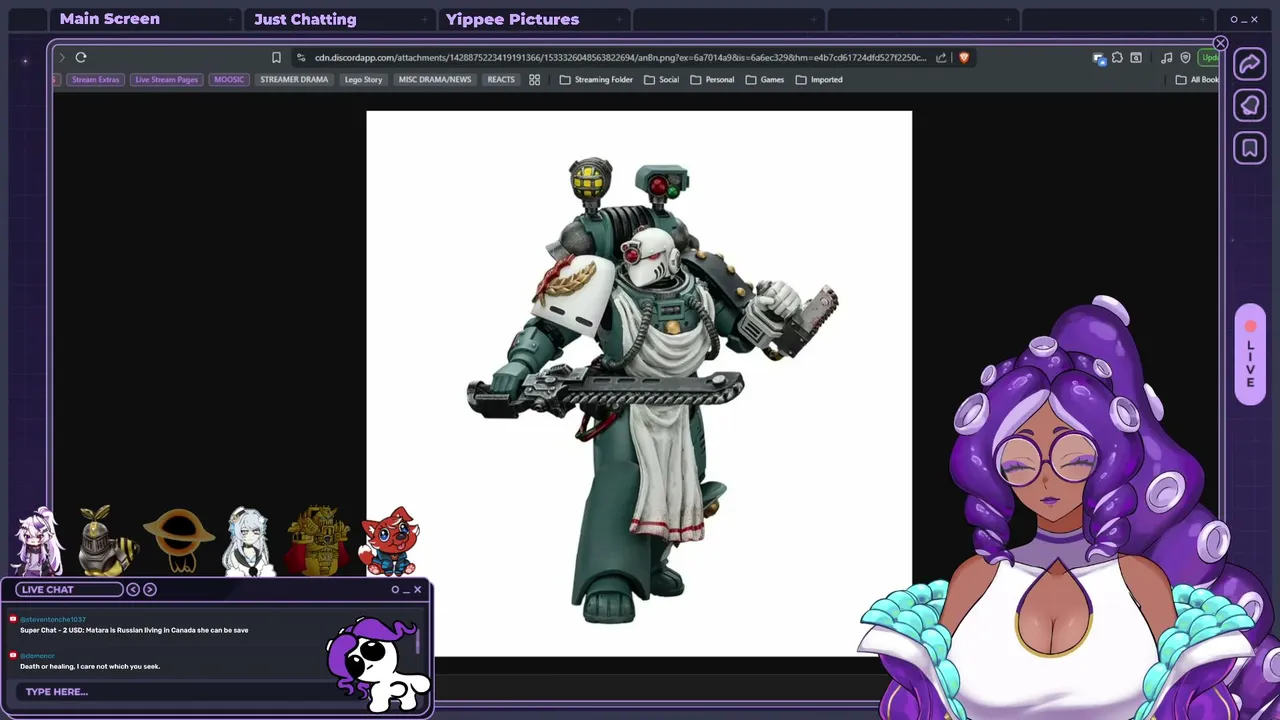Open the STREAMER DRAMA bookmark
Image resolution: width=1280 pixels, height=720 pixels.
point(294,80)
